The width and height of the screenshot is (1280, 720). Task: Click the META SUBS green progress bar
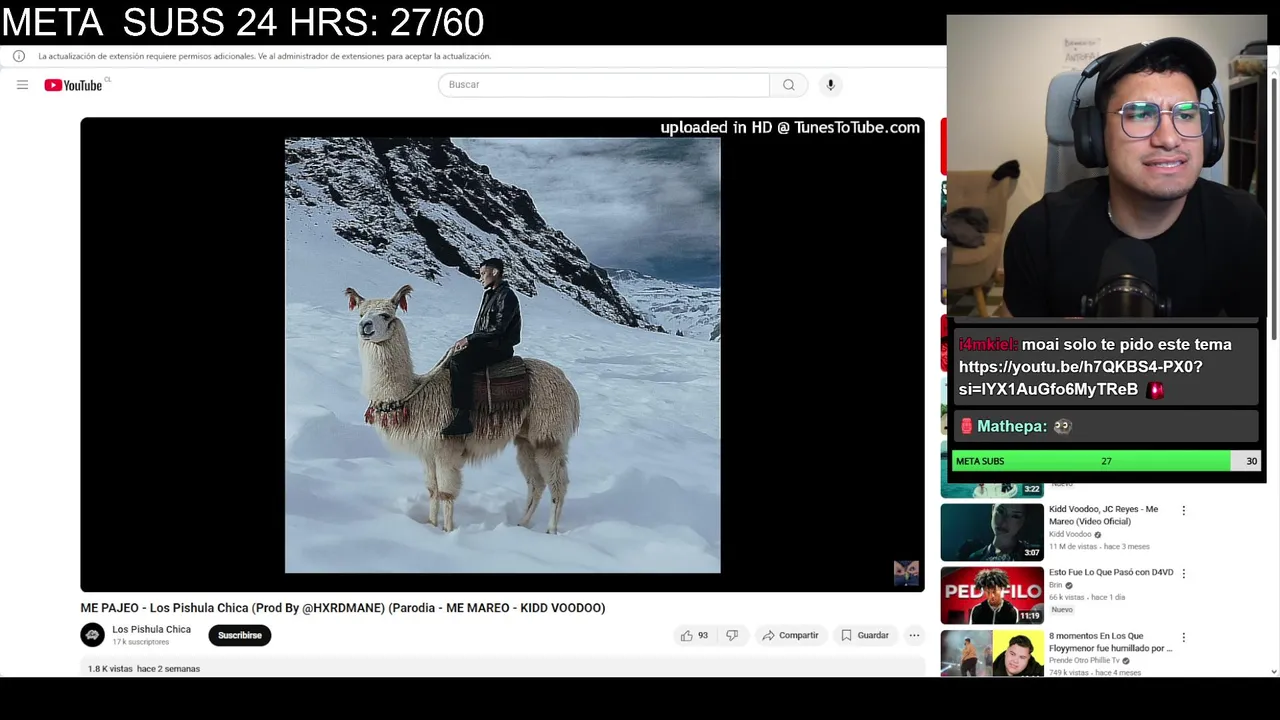point(1093,461)
